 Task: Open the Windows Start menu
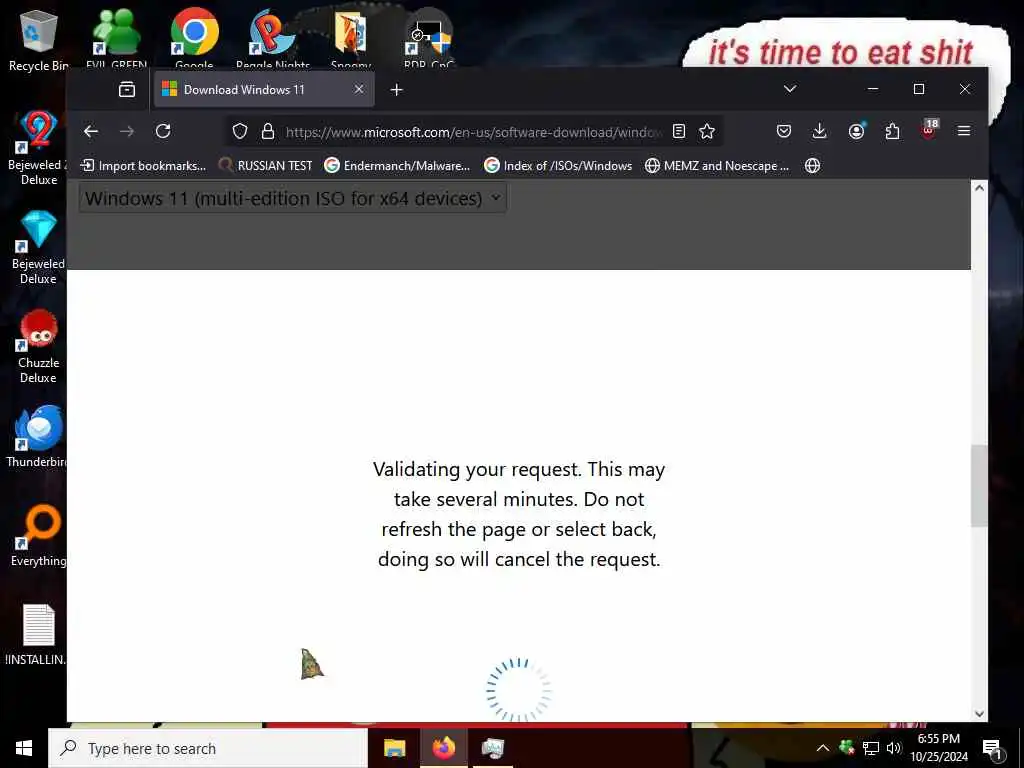tap(24, 748)
